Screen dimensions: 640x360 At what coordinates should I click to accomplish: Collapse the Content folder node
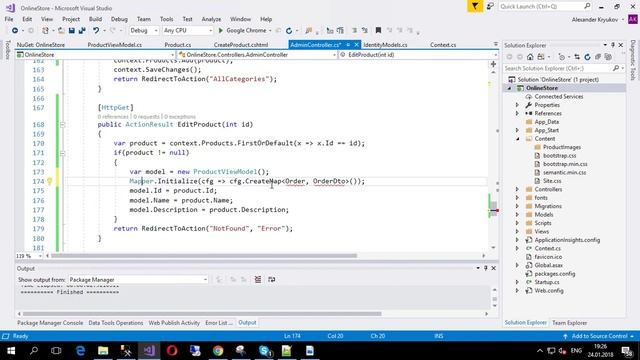coord(517,139)
